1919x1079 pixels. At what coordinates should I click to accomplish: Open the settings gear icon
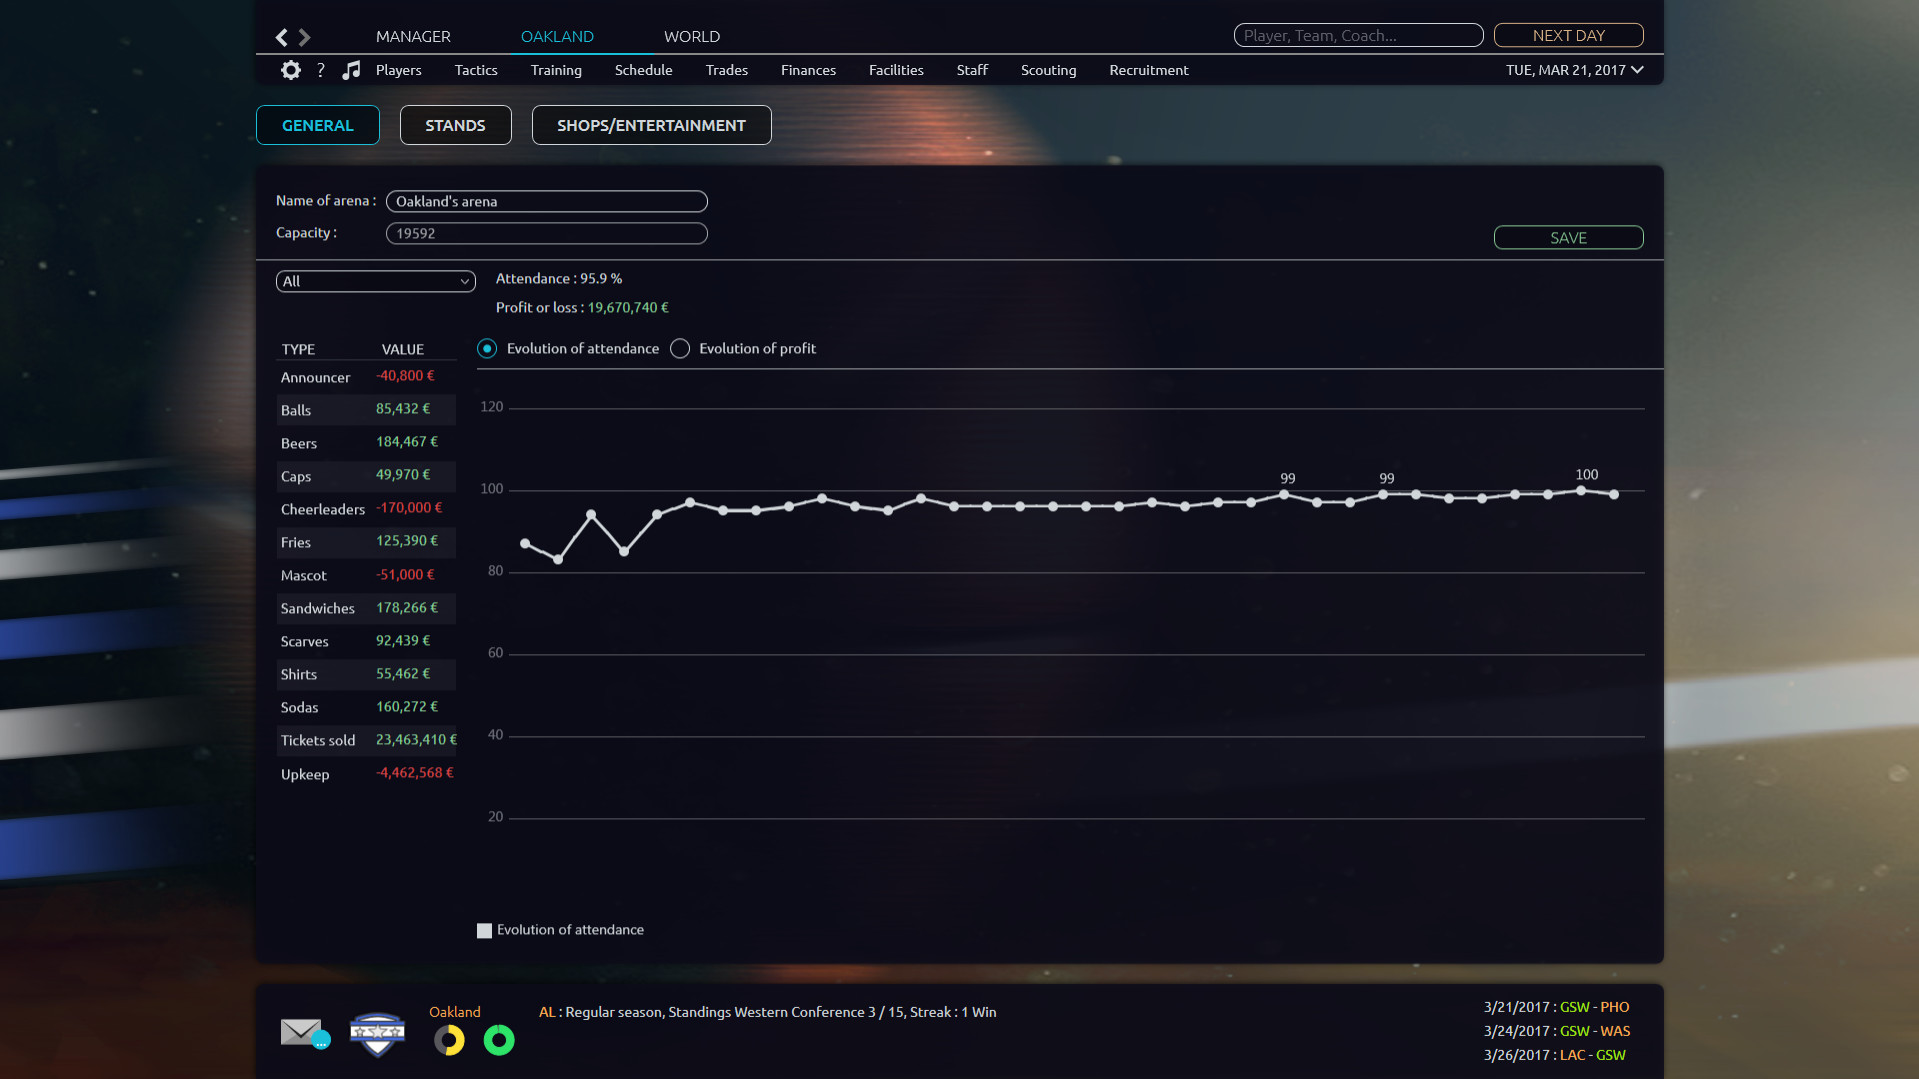click(290, 70)
